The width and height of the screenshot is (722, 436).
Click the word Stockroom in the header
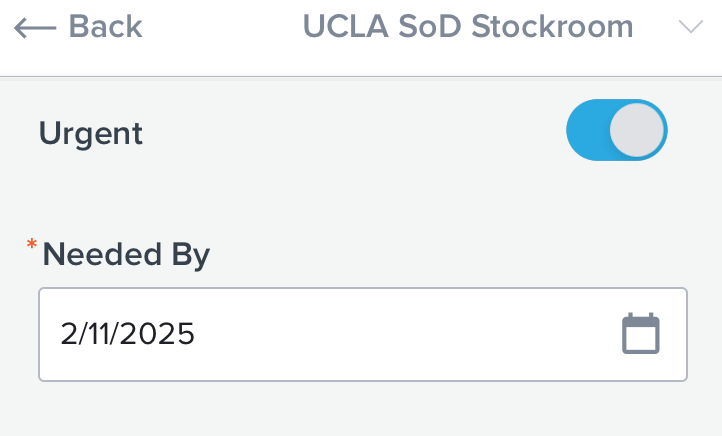click(x=553, y=26)
